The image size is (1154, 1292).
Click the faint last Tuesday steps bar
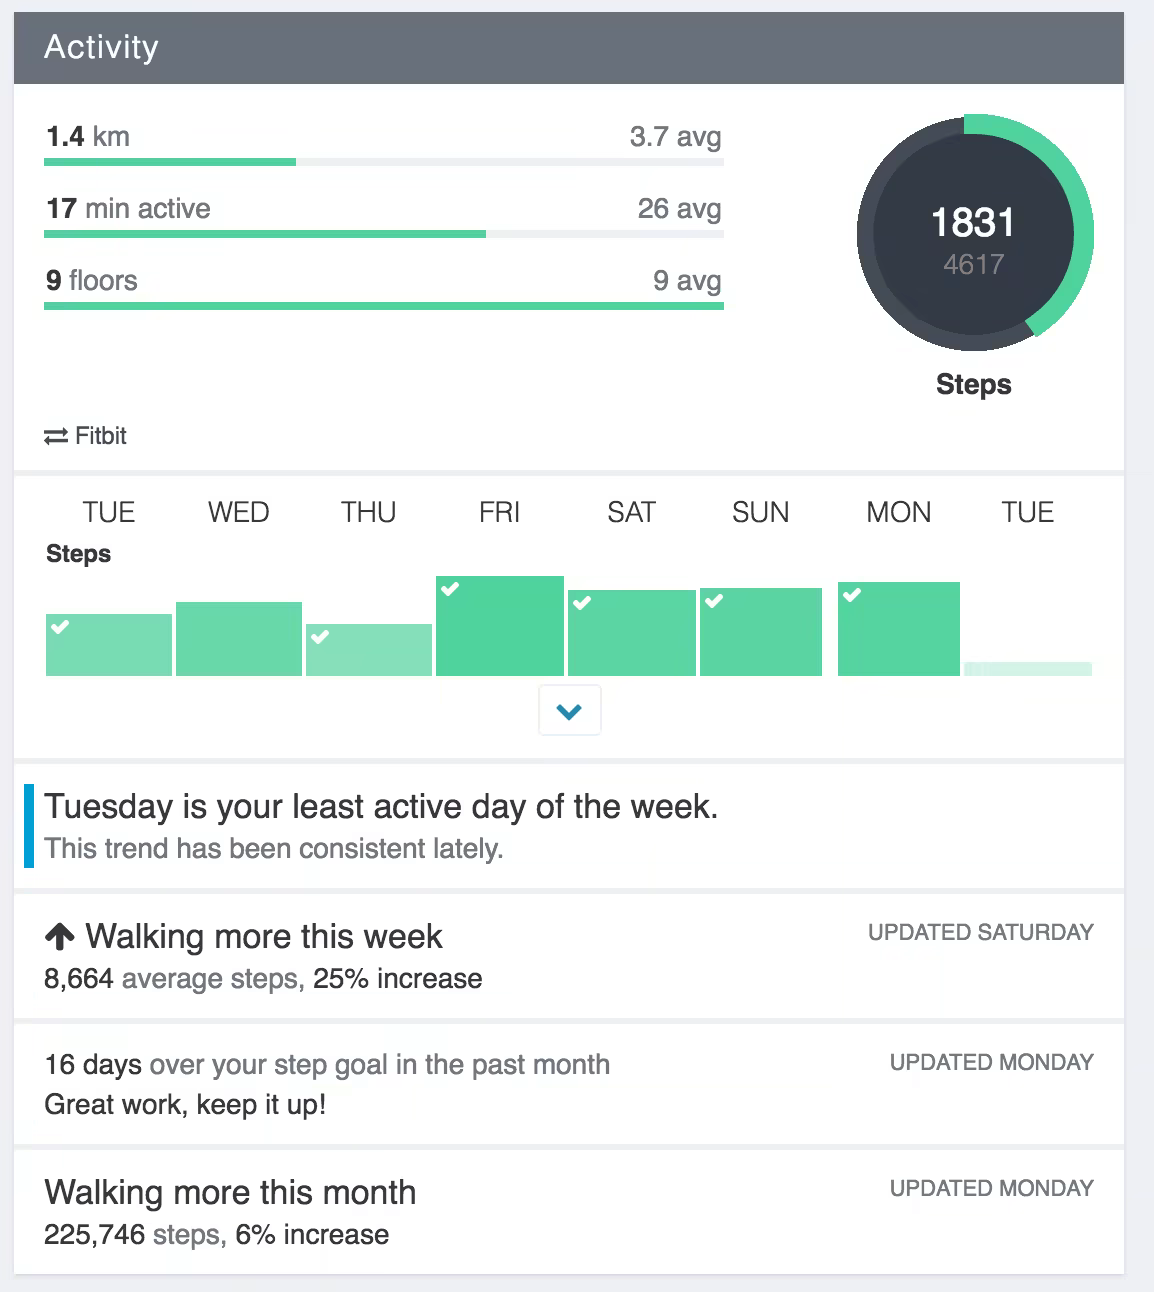(1027, 669)
